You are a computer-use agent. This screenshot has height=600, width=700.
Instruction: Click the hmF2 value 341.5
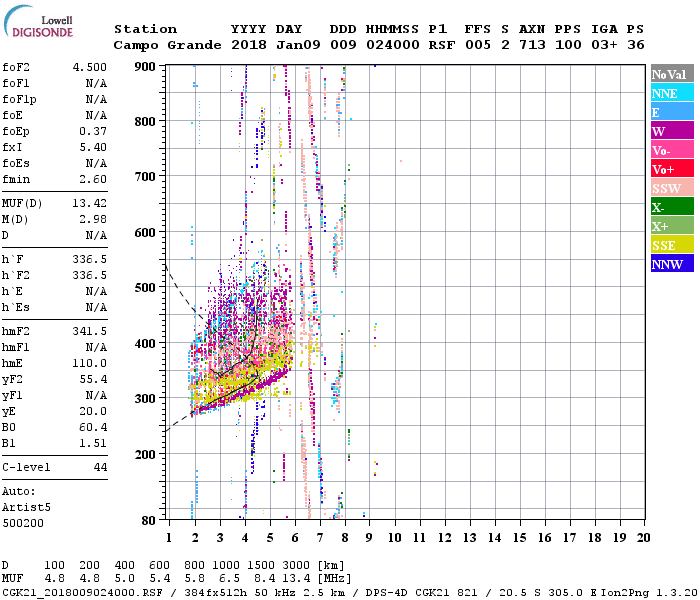(90, 331)
